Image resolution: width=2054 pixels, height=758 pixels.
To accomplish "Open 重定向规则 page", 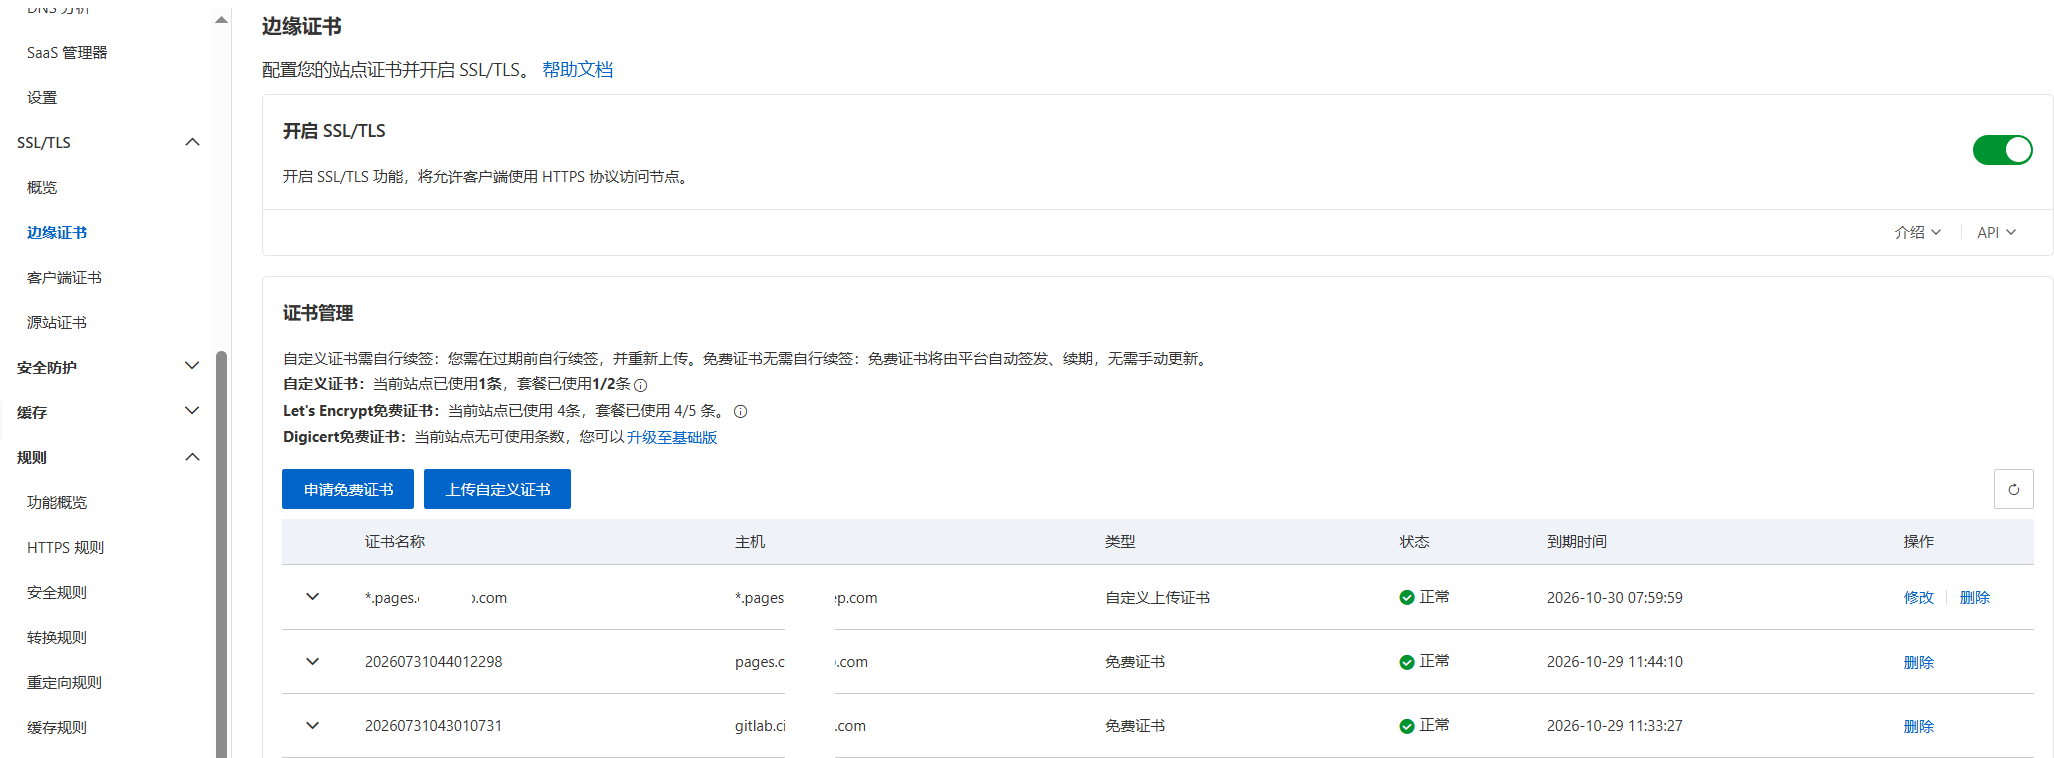I will point(64,682).
